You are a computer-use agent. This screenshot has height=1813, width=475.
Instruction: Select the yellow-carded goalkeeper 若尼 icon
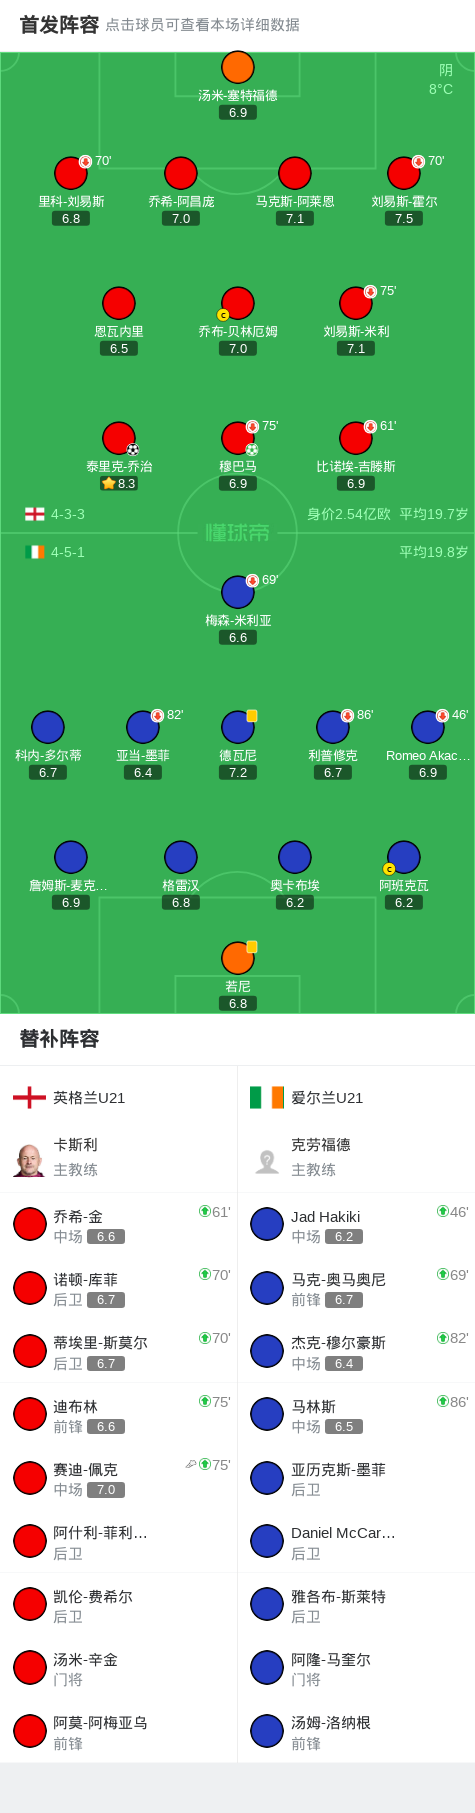pyautogui.click(x=238, y=958)
